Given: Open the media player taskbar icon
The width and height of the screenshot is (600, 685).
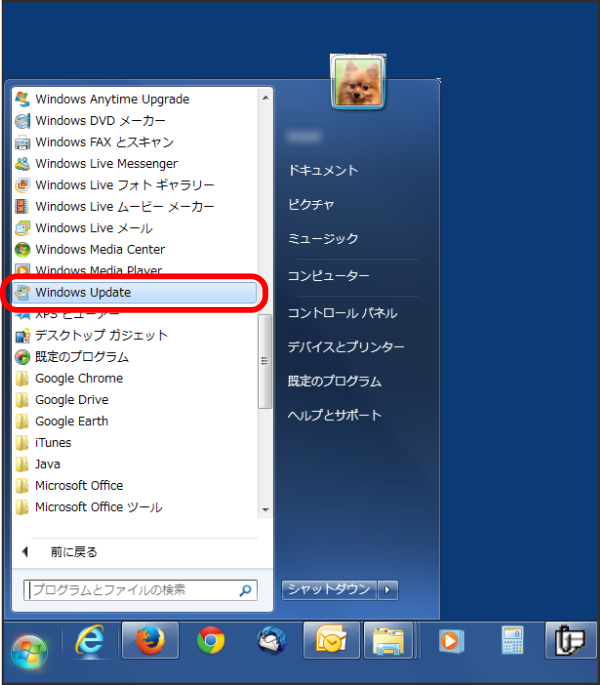Looking at the screenshot, I should pos(451,641).
